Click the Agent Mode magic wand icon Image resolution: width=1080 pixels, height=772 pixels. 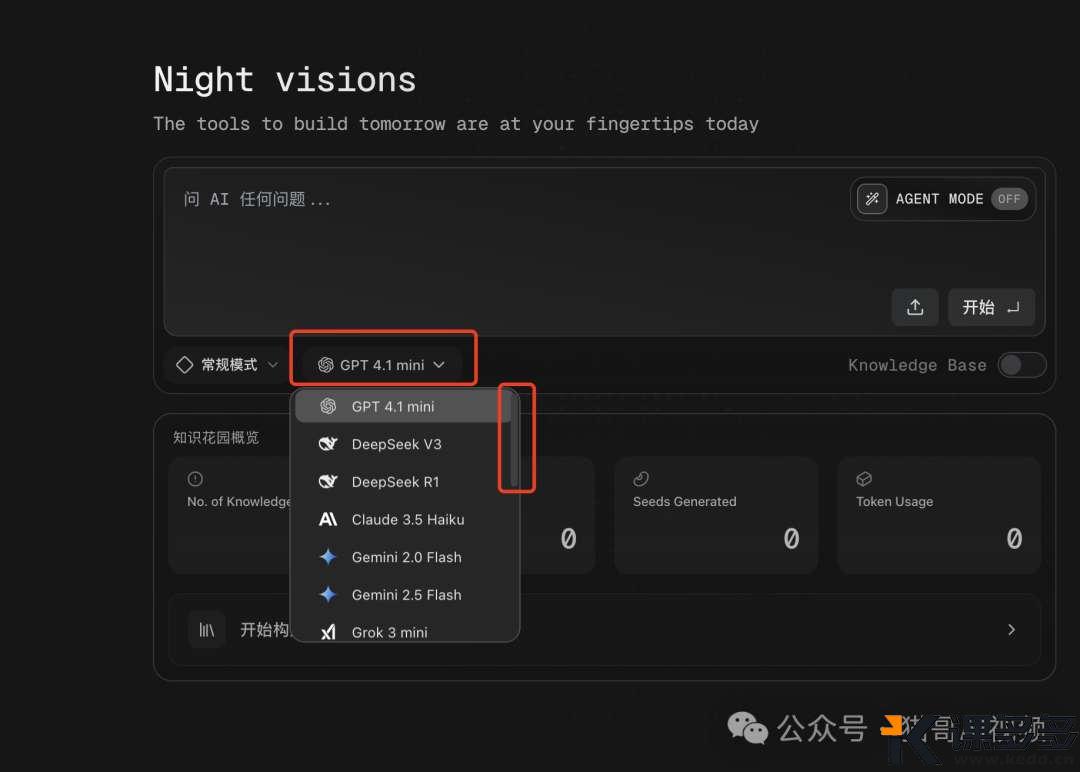click(x=872, y=199)
